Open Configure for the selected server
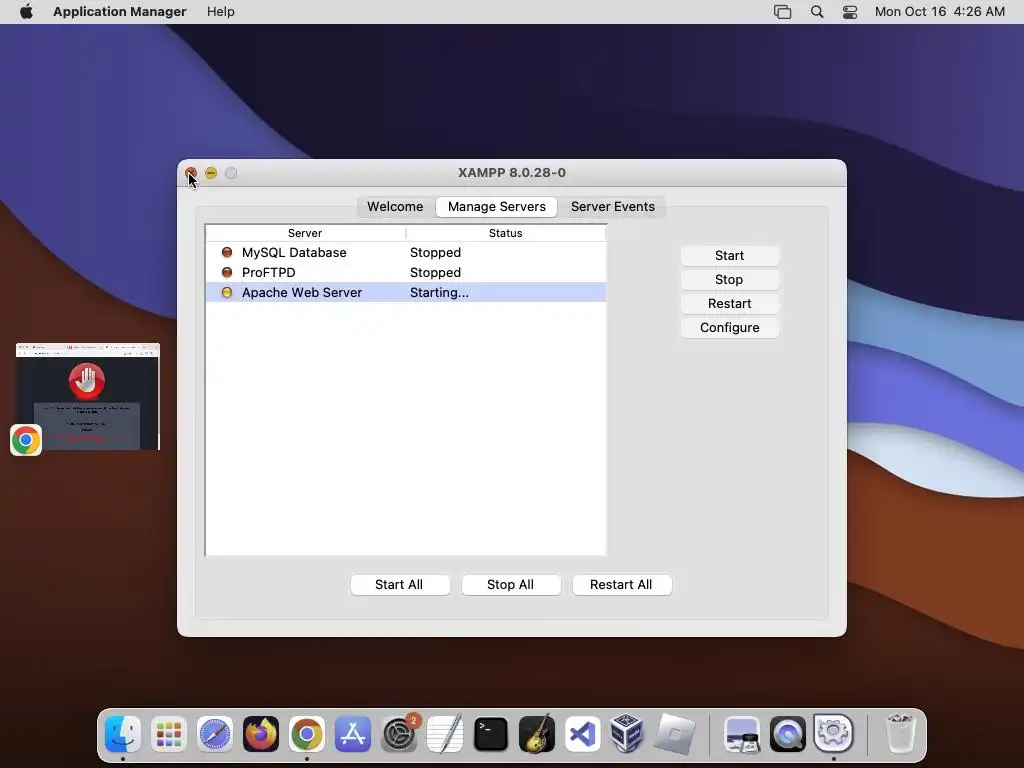This screenshot has height=768, width=1024. coord(729,328)
